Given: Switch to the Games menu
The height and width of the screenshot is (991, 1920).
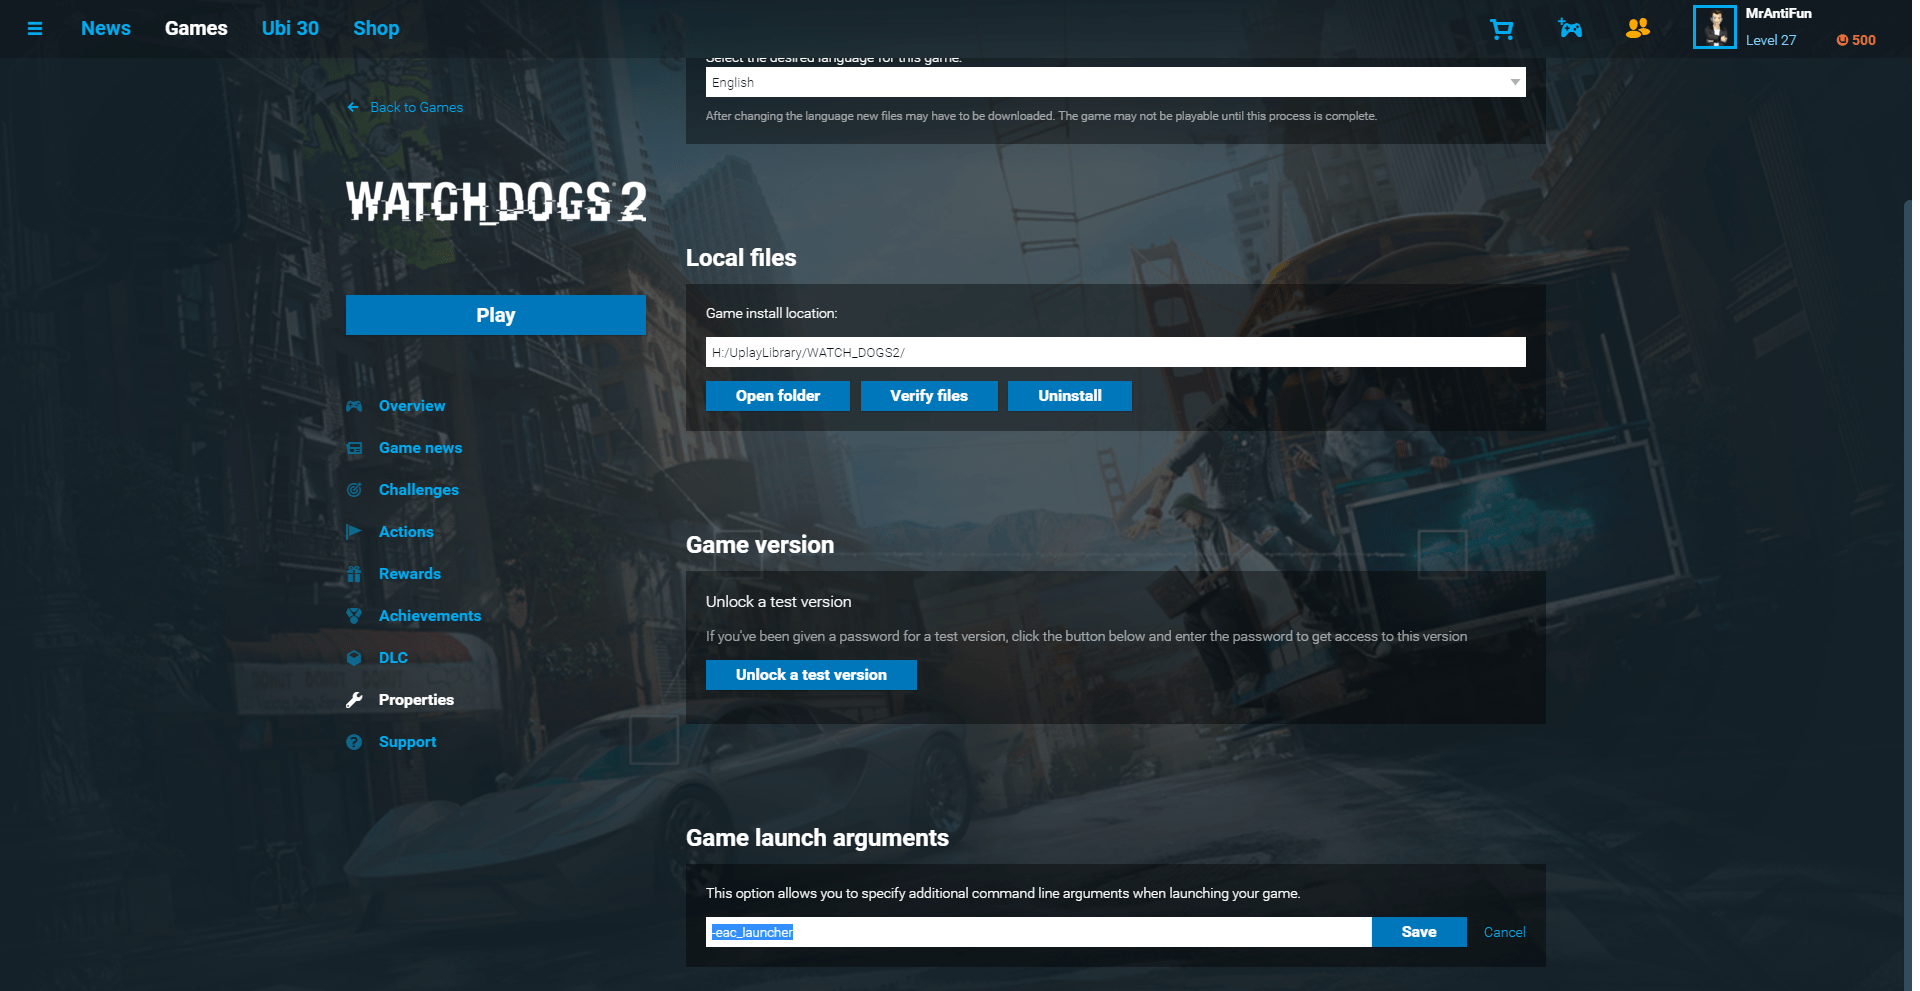Looking at the screenshot, I should (196, 28).
